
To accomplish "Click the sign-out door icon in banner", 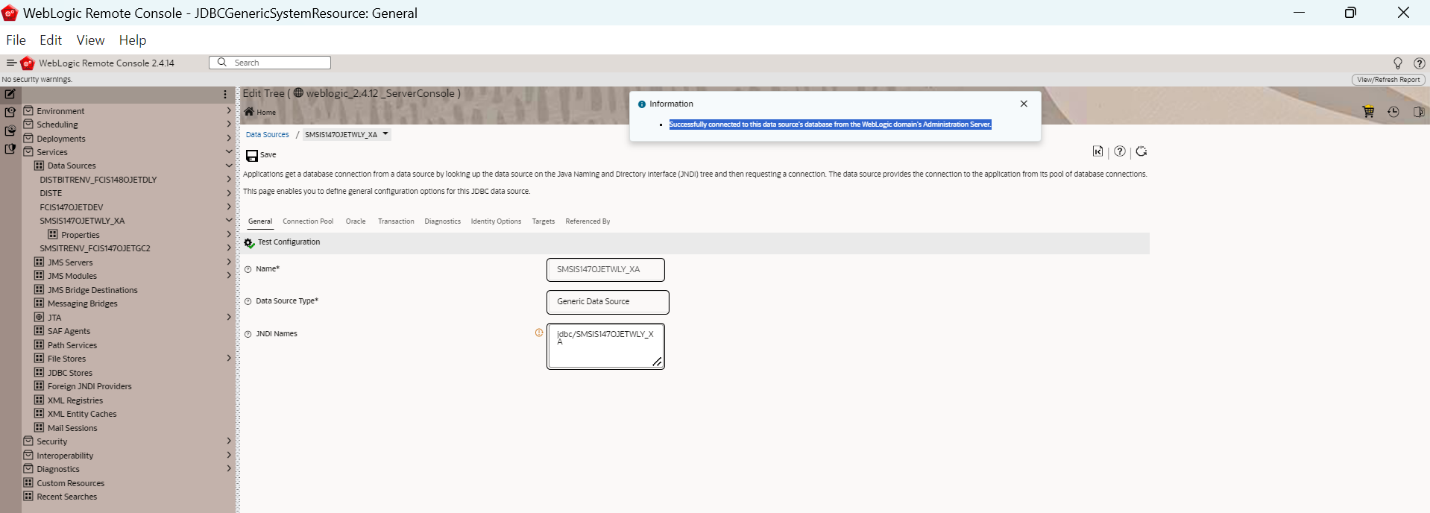I will point(1418,112).
